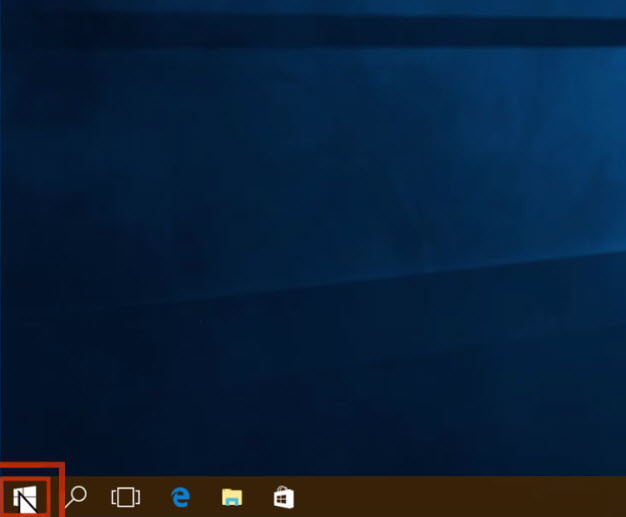Start a search using the magnifying glass

[x=76, y=496]
